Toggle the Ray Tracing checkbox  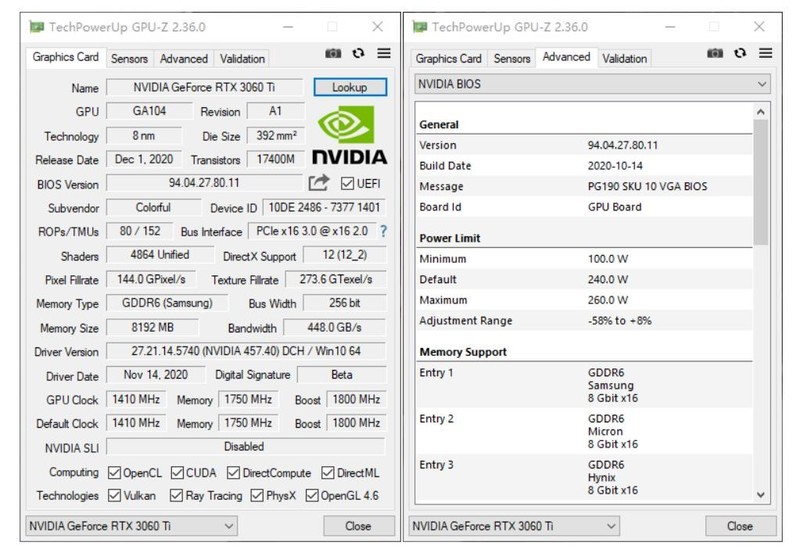click(x=176, y=495)
